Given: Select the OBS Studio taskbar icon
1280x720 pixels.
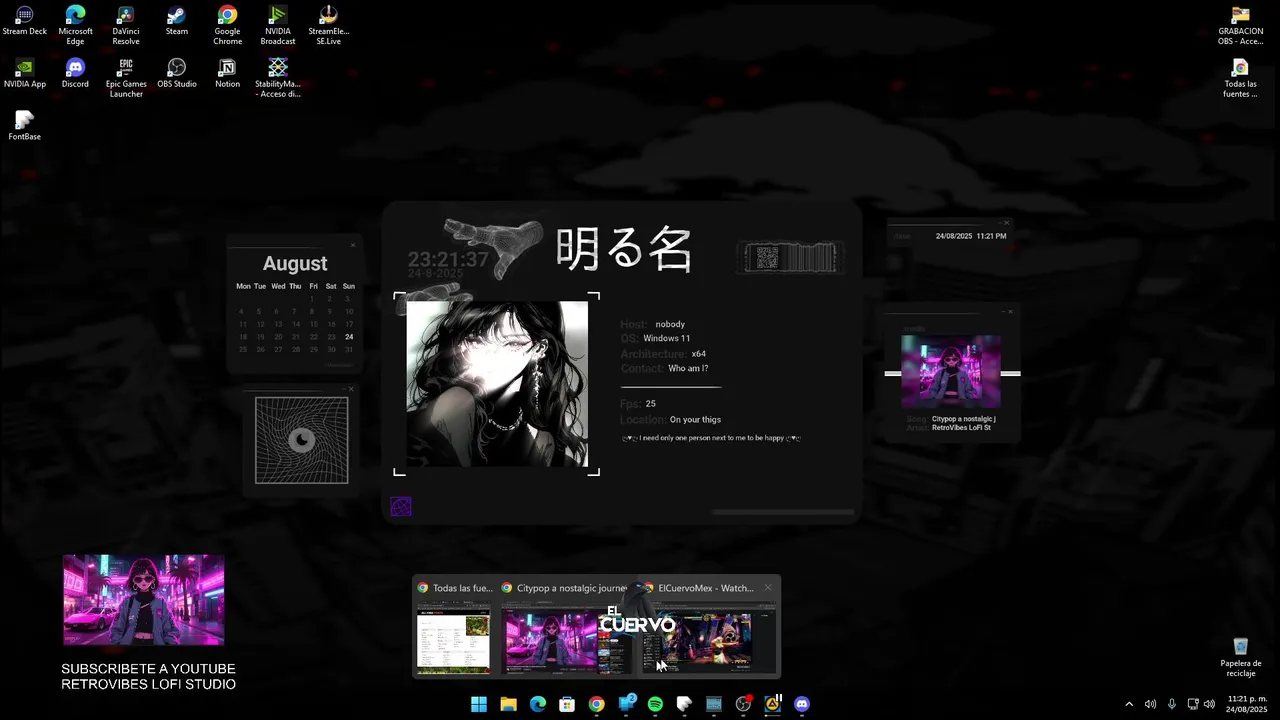Looking at the screenshot, I should coord(743,704).
